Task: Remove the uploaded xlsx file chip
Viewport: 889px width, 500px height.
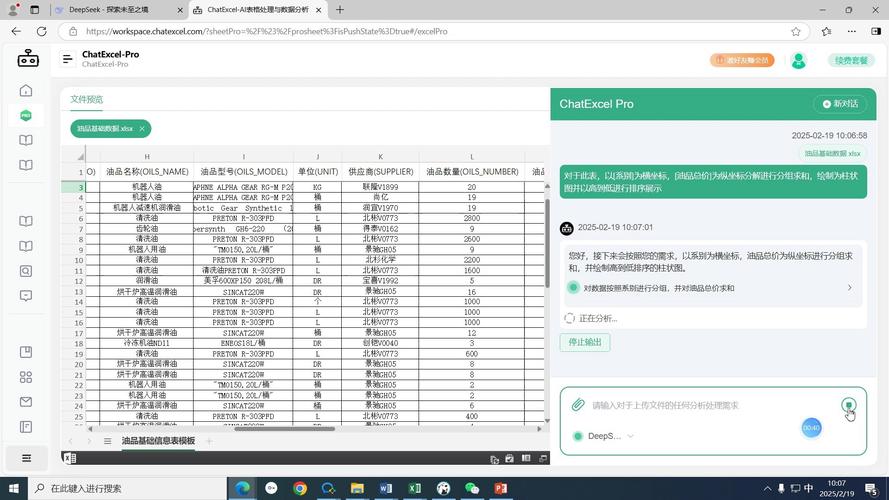Action: point(142,129)
